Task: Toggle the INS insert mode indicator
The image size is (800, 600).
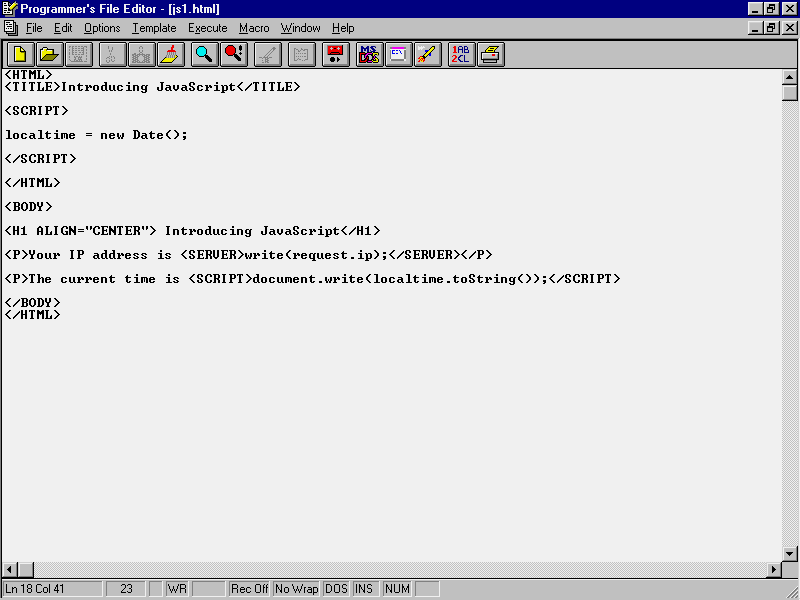Action: point(364,589)
